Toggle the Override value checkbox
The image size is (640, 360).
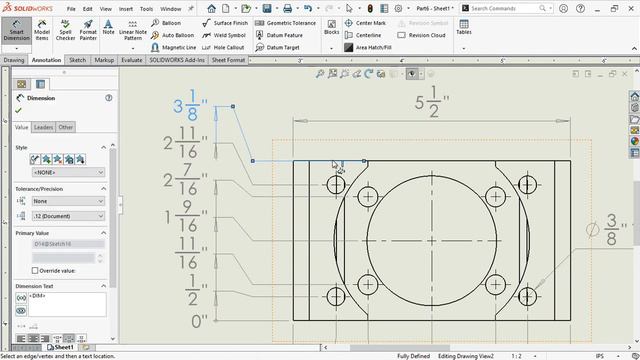(35, 271)
